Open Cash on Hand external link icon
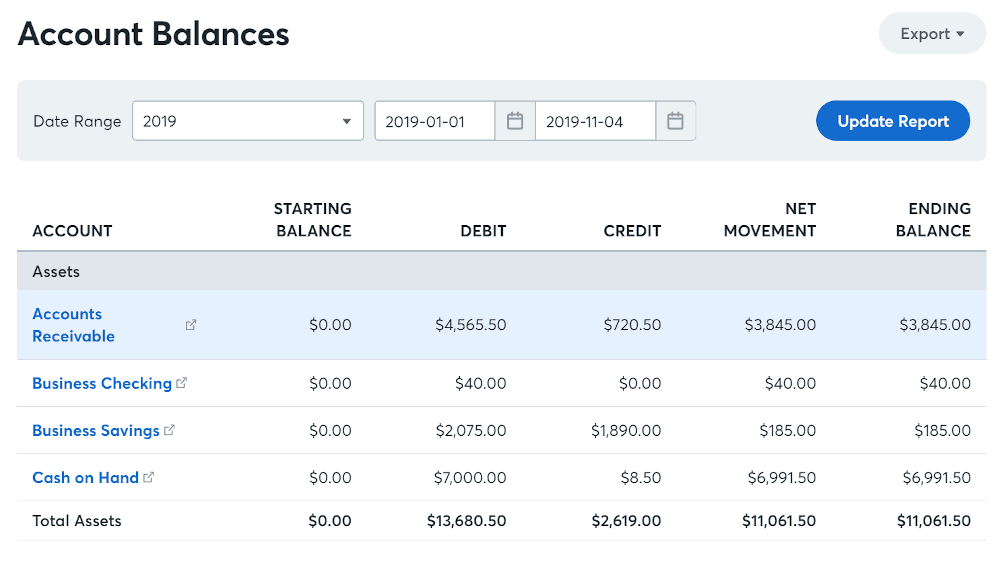This screenshot has height=568, width=1000. coord(149,477)
